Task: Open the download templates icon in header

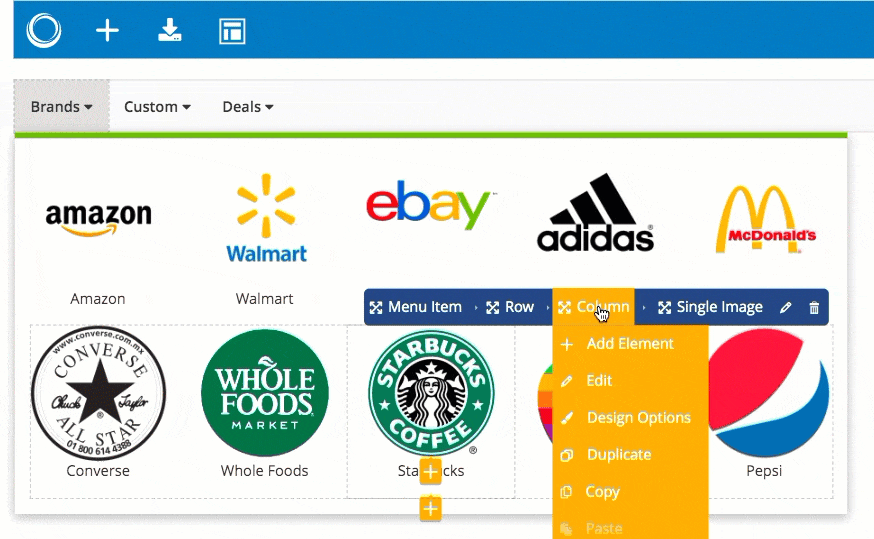Action: click(x=169, y=30)
